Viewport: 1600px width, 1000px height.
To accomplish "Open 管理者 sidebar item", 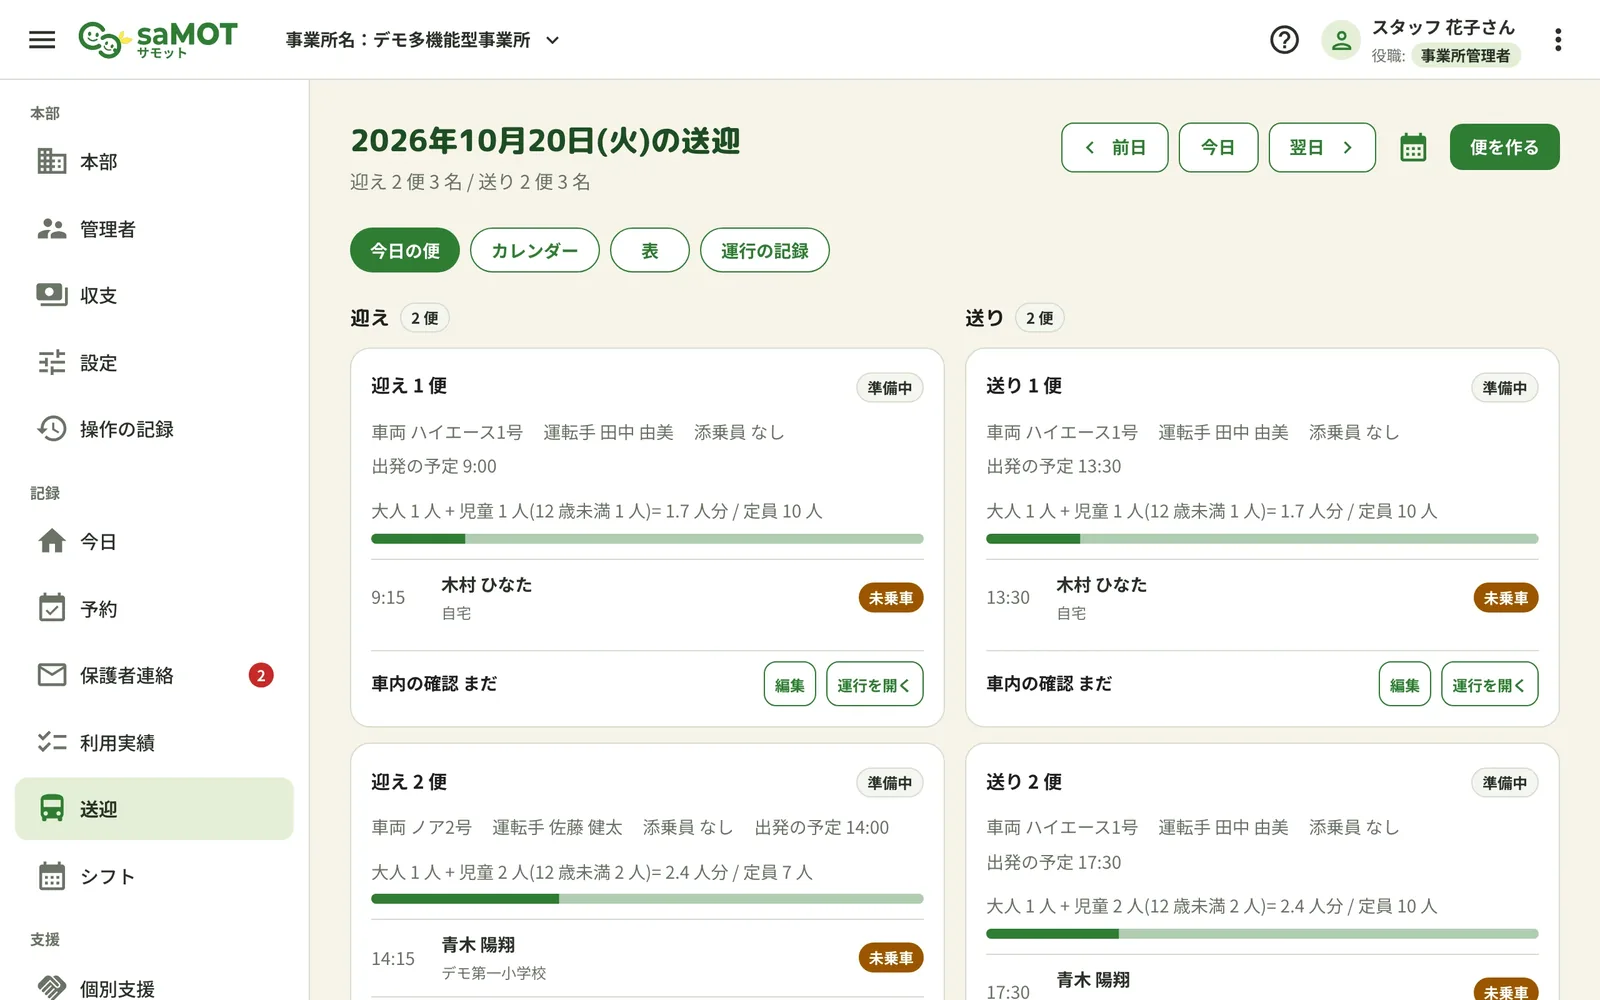I will (154, 229).
